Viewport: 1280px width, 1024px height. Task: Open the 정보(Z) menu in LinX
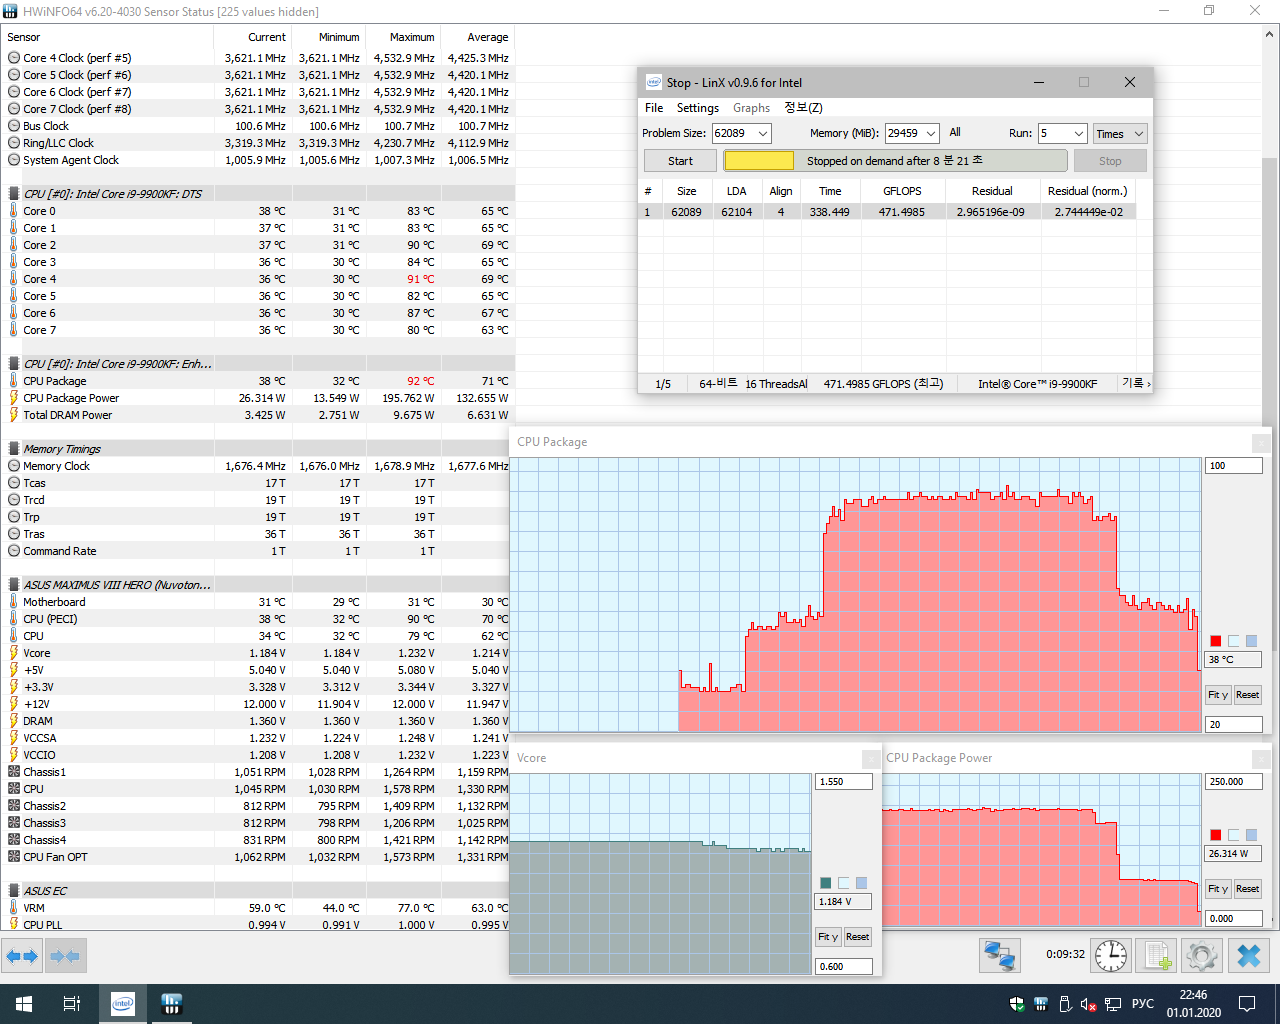coord(803,108)
